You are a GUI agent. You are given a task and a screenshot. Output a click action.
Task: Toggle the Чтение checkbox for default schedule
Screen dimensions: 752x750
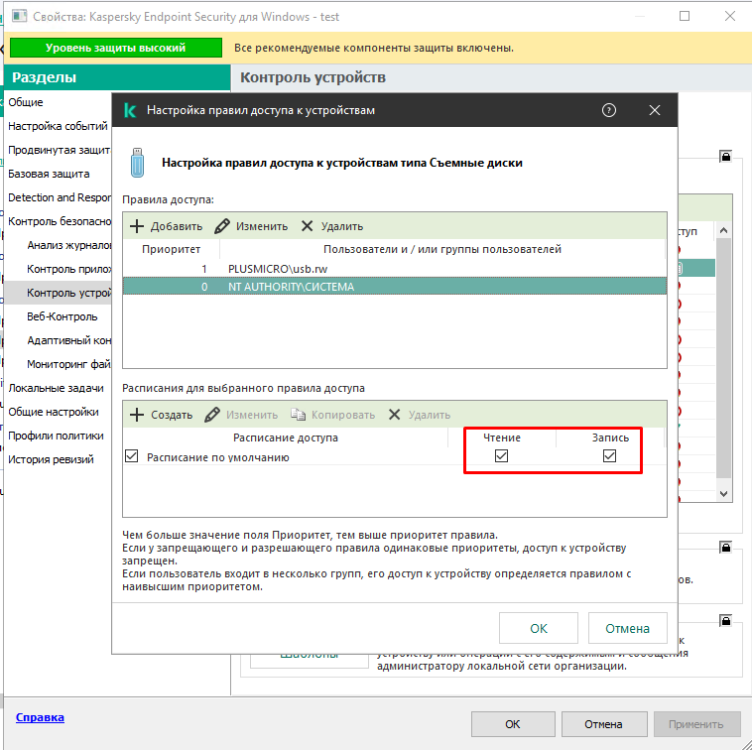click(x=501, y=456)
